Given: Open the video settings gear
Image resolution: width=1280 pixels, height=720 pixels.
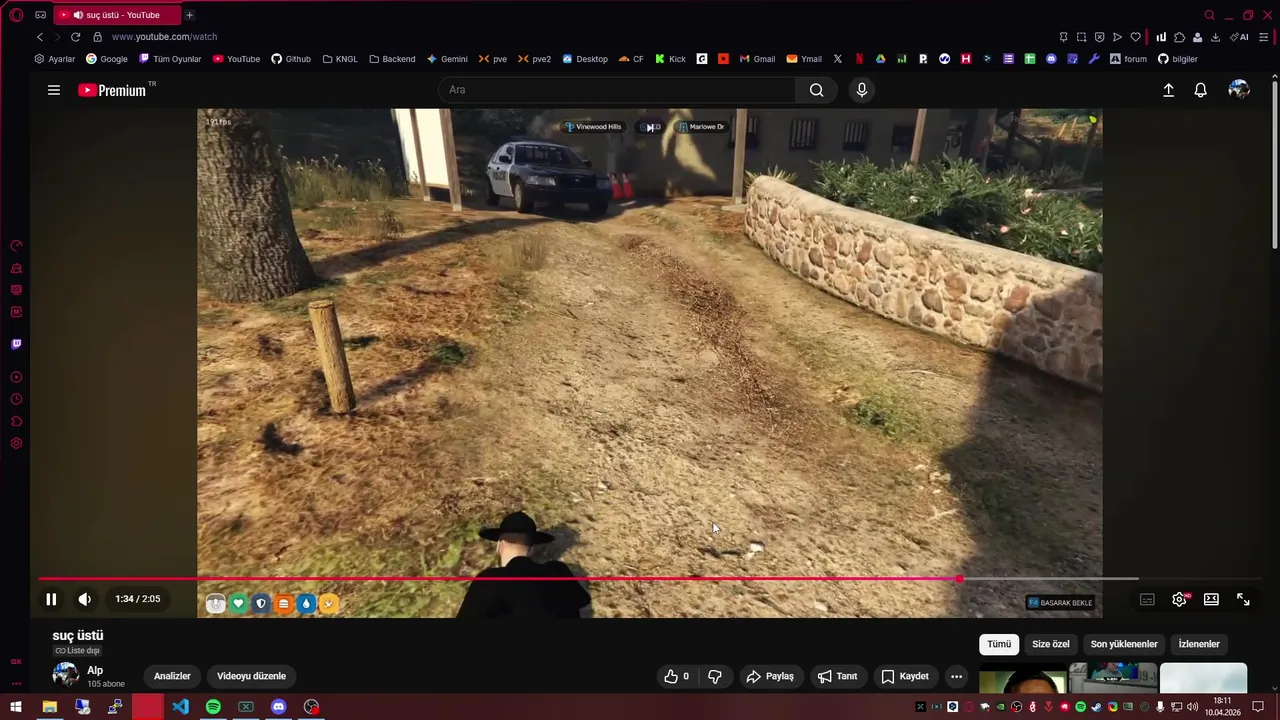Looking at the screenshot, I should coord(1179,599).
